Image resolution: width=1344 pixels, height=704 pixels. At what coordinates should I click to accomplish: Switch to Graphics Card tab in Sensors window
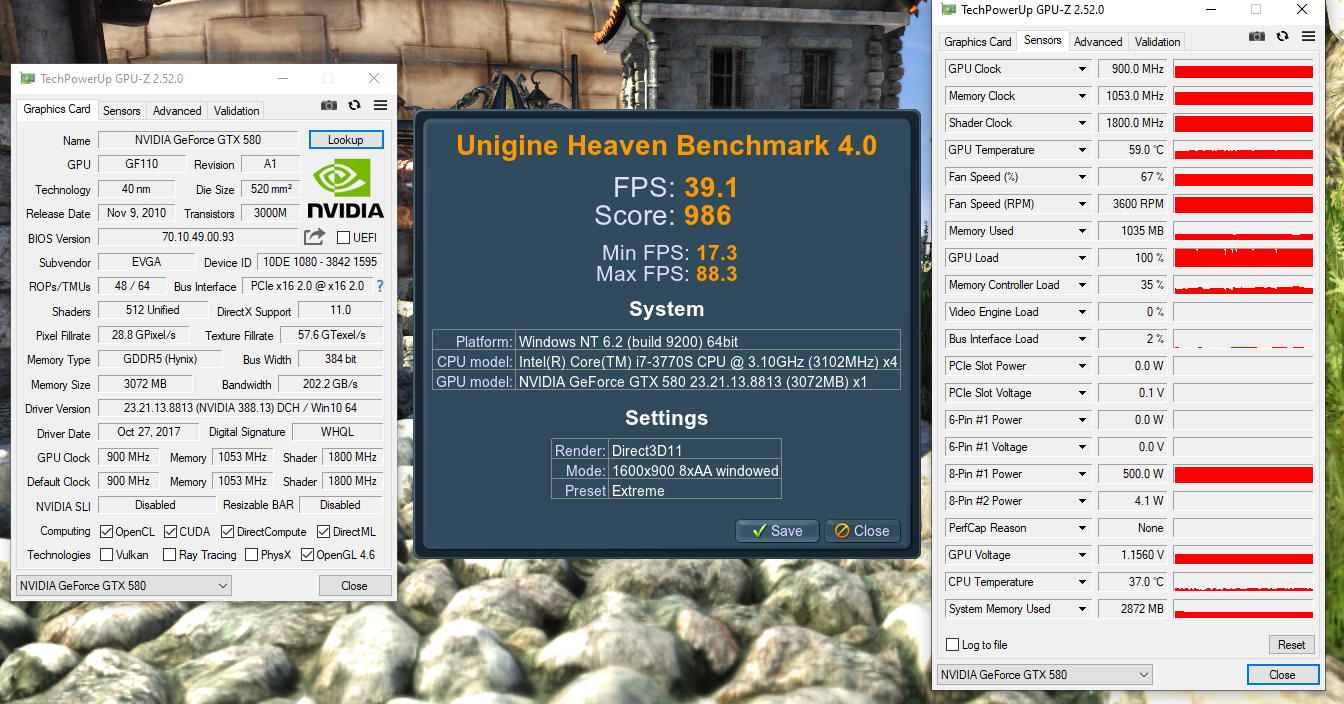(x=978, y=42)
